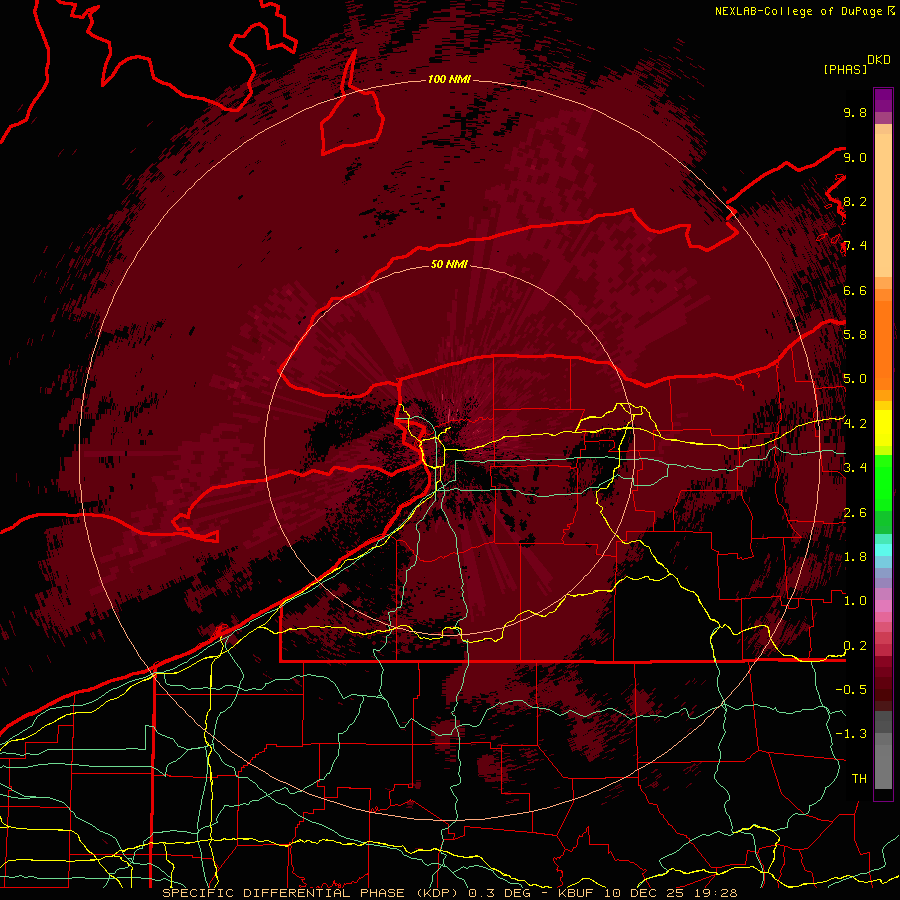Viewport: 900px width, 900px height.
Task: Click the 8.2 legend value
Action: 855,201
